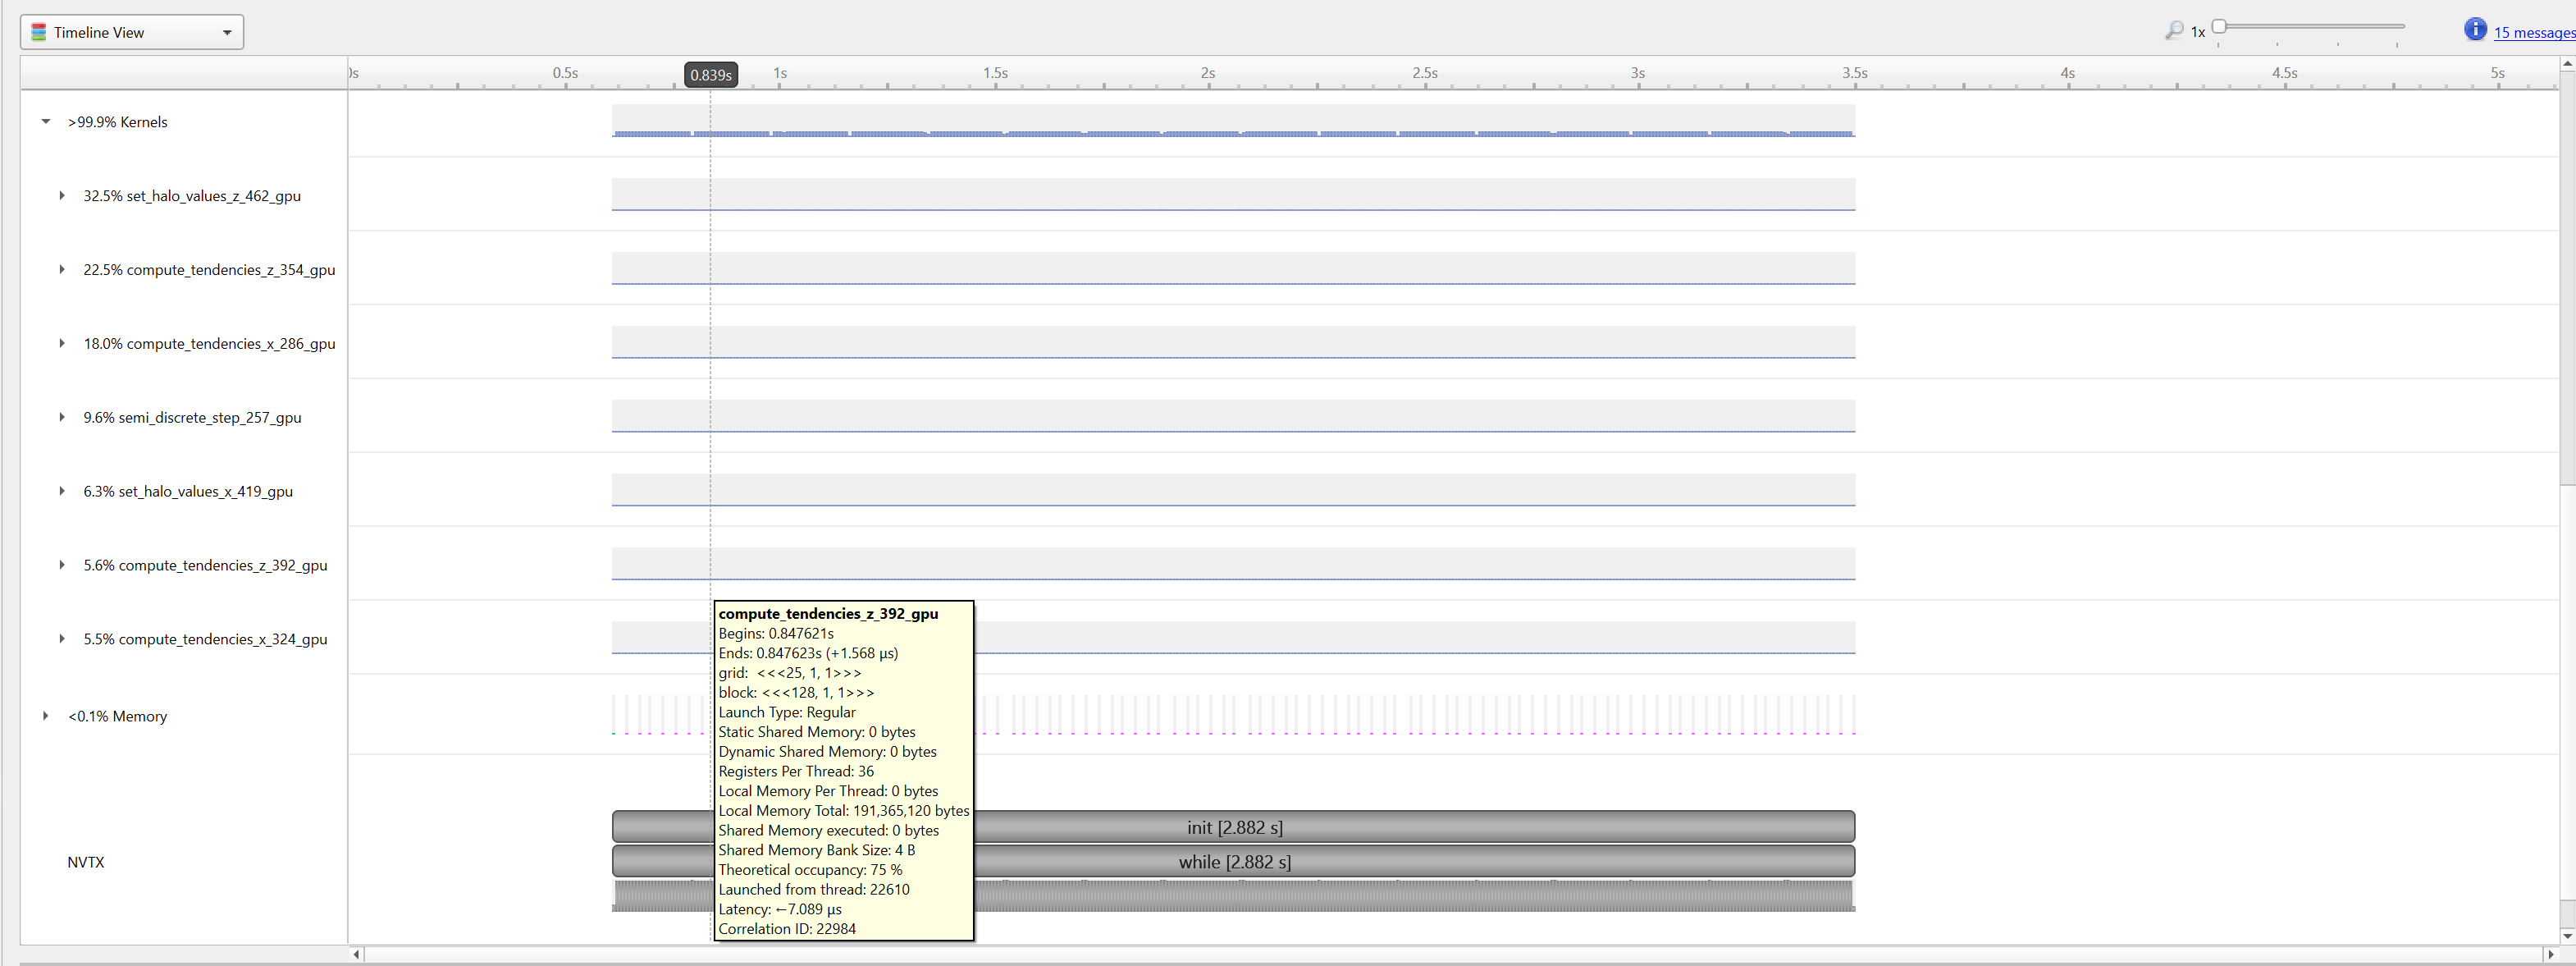This screenshot has height=966, width=2576.
Task: Click vertical scrollbar down arrow
Action: (x=2566, y=937)
